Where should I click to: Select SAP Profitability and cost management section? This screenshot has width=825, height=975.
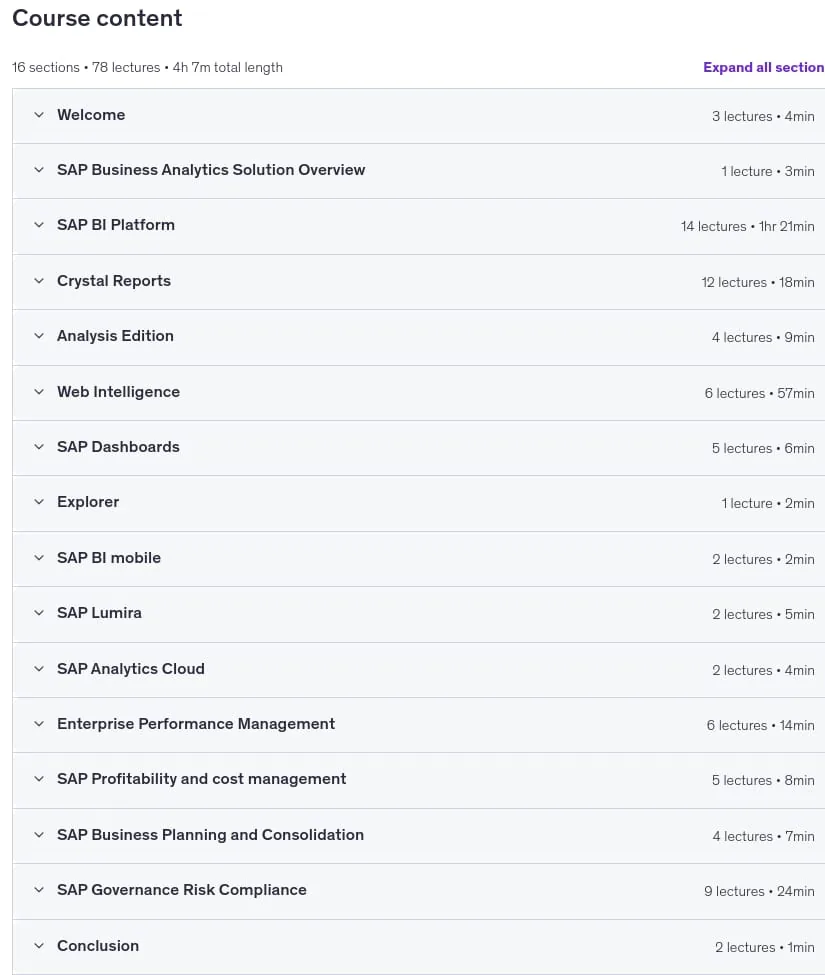tap(201, 779)
